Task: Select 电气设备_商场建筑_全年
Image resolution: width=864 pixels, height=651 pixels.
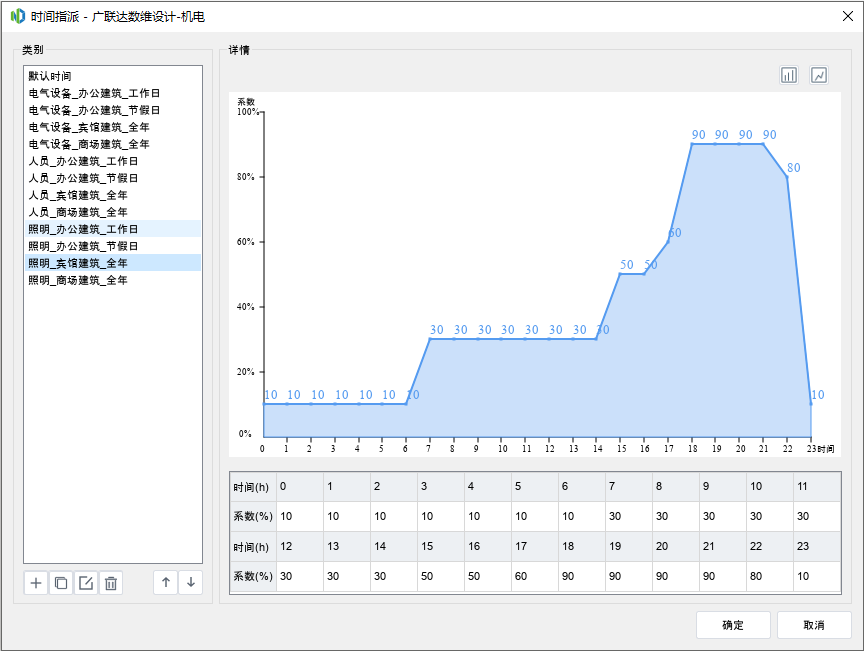Action: click(x=112, y=144)
